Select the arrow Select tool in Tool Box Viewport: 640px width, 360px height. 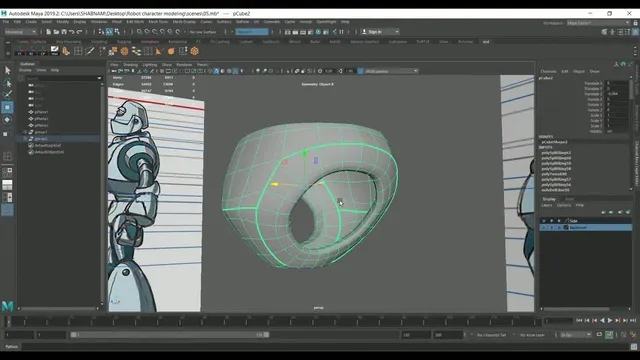[7, 70]
